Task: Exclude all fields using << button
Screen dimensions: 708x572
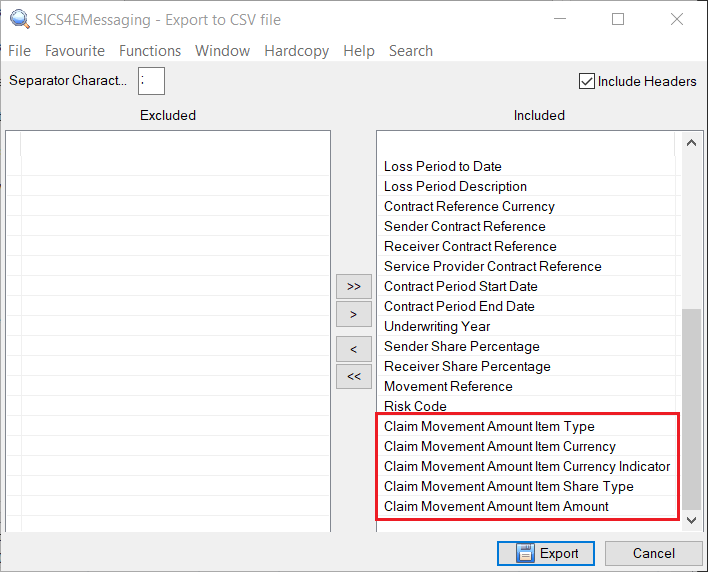Action: click(x=353, y=377)
